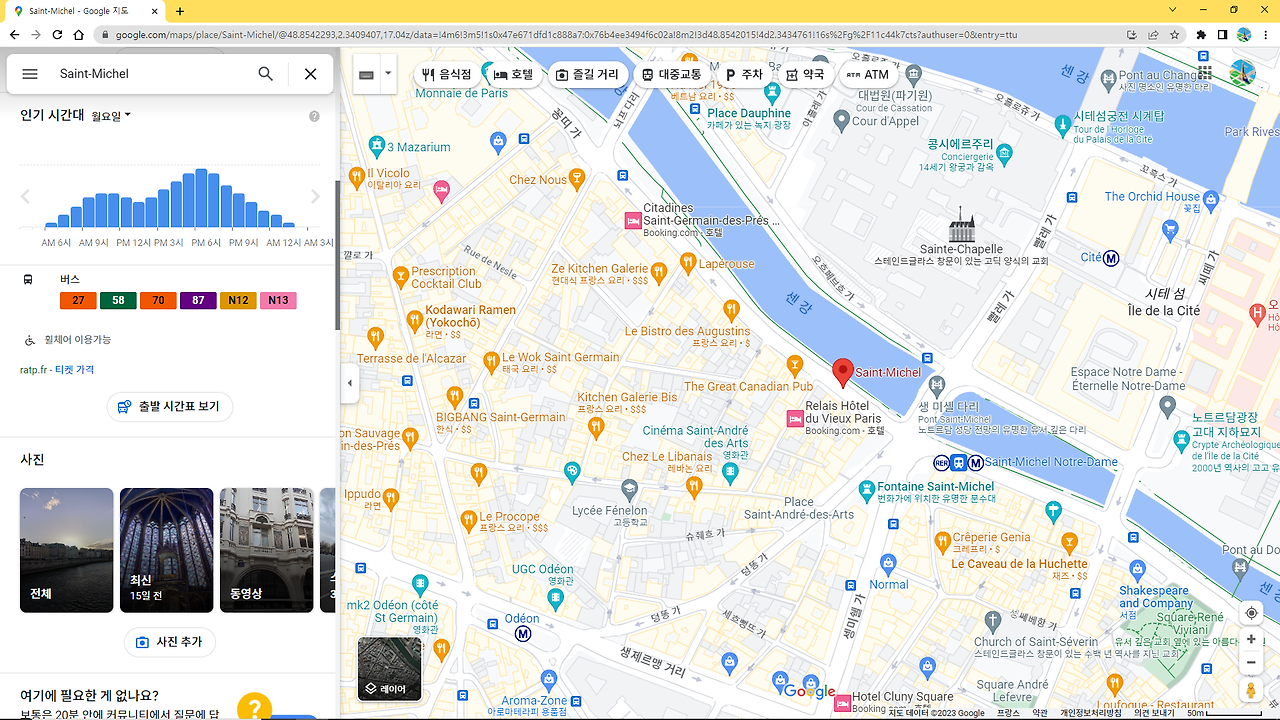1280x720 pixels.
Task: Select the 호텔 filter chip
Action: [x=514, y=75]
